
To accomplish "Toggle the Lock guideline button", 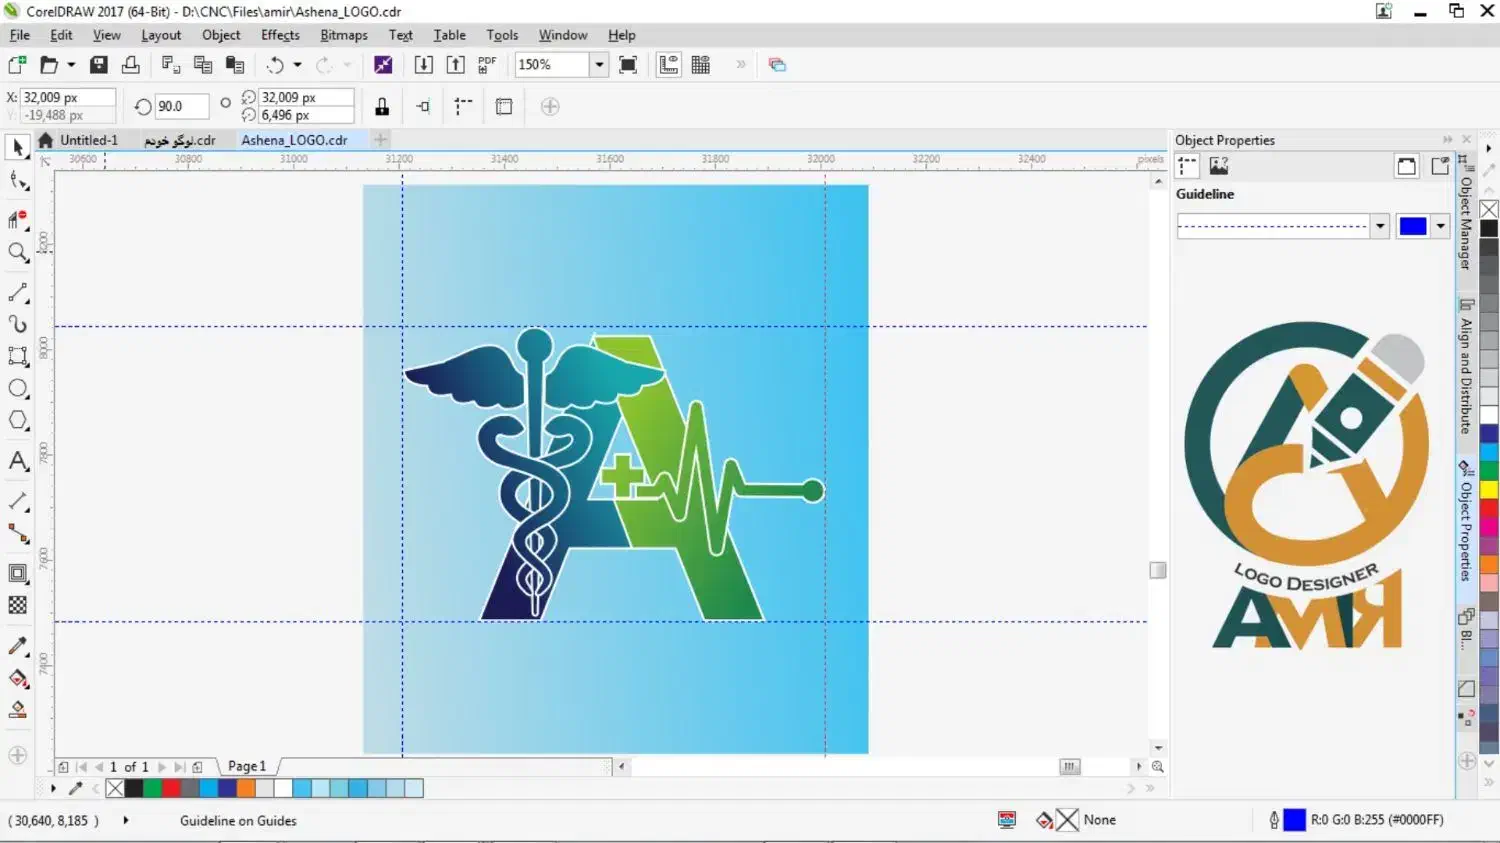I will (x=382, y=107).
